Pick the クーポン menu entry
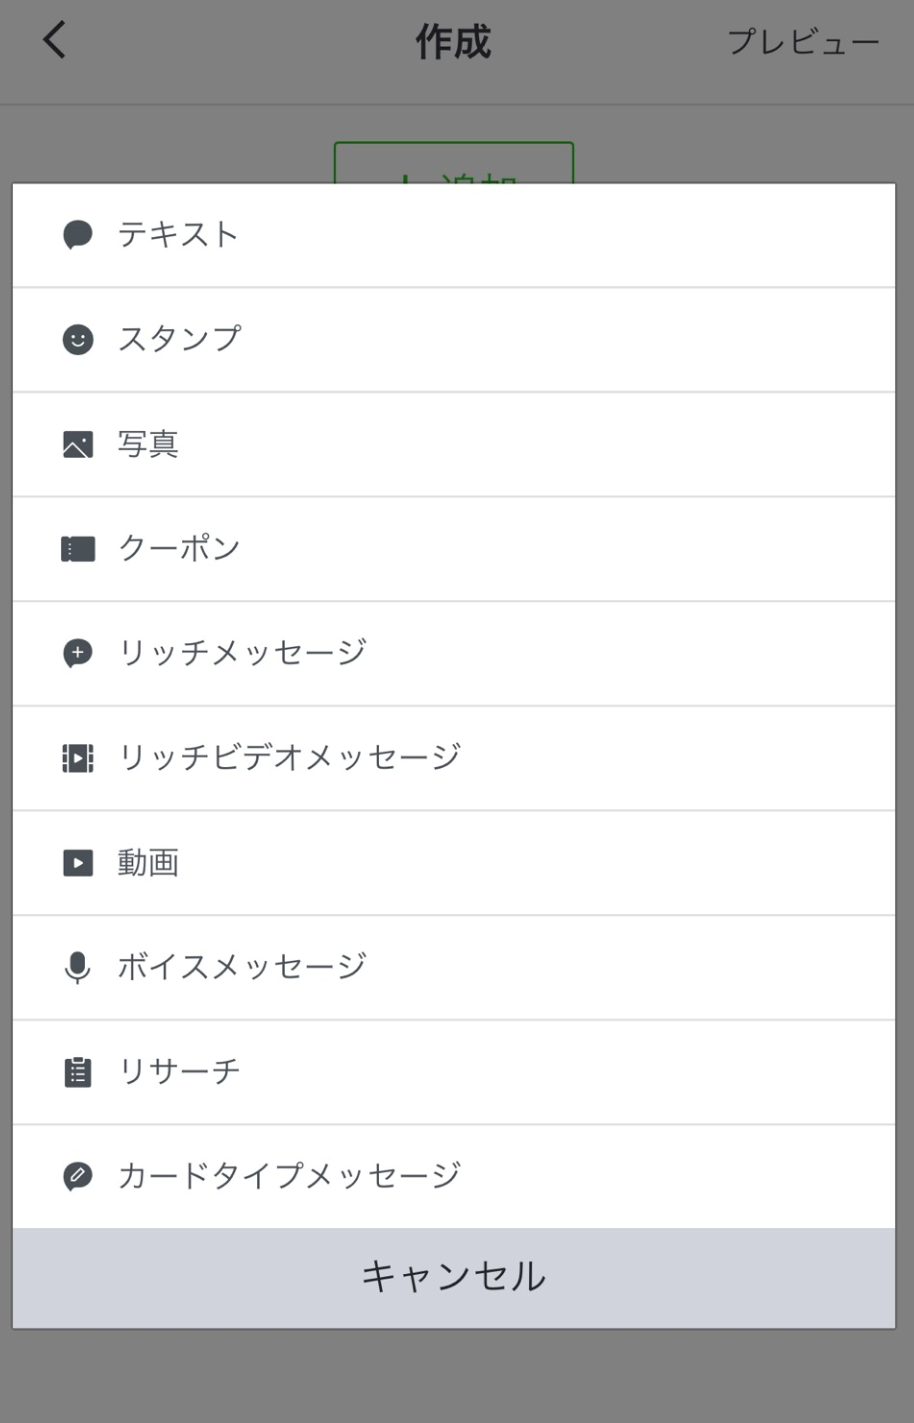914x1423 pixels. 454,549
